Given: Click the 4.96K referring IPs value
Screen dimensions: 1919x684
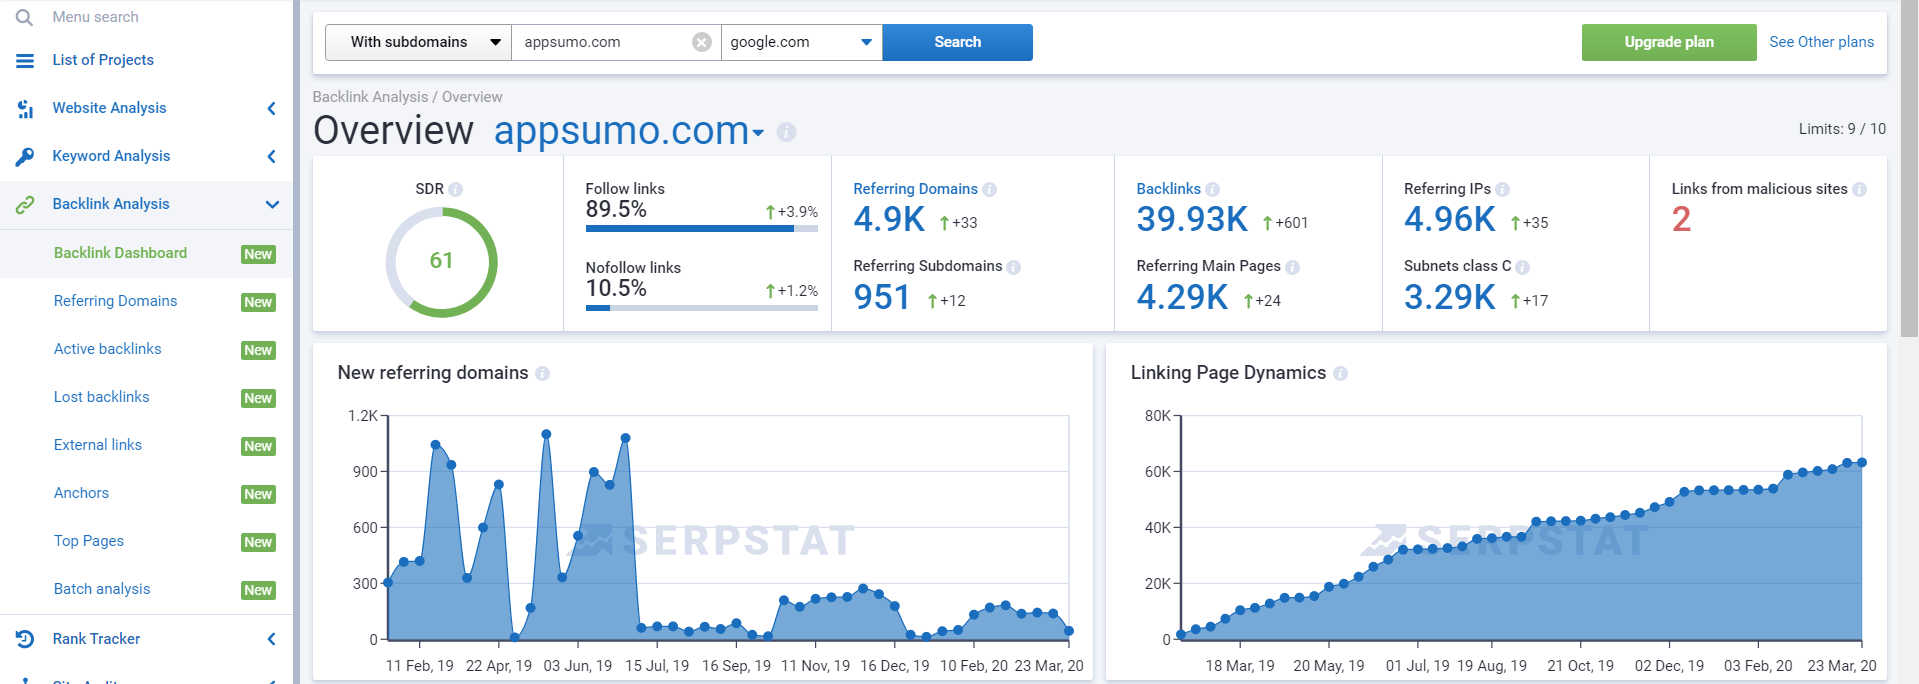Looking at the screenshot, I should 1450,219.
